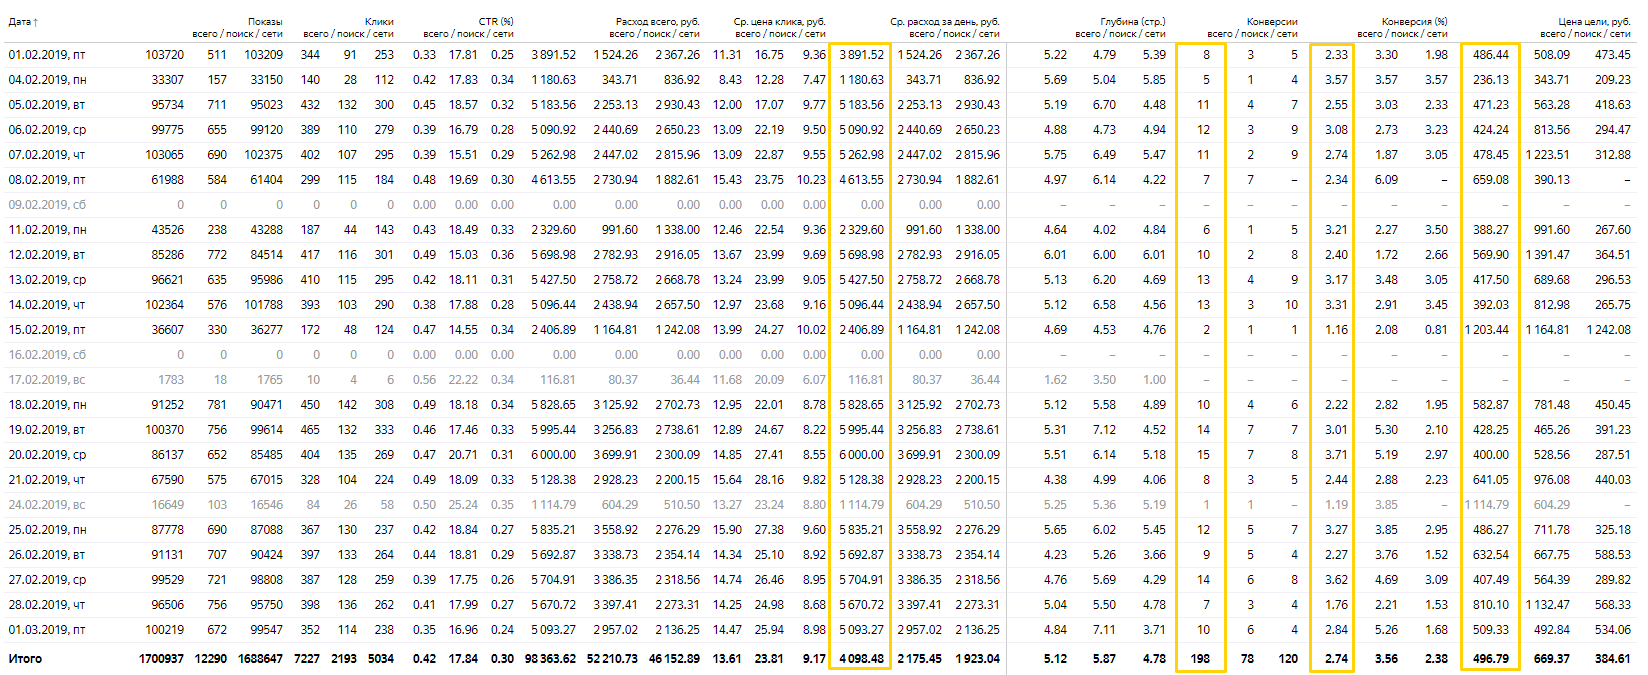
Task: Click the Конверсия (%) column header
Action: point(1414,21)
